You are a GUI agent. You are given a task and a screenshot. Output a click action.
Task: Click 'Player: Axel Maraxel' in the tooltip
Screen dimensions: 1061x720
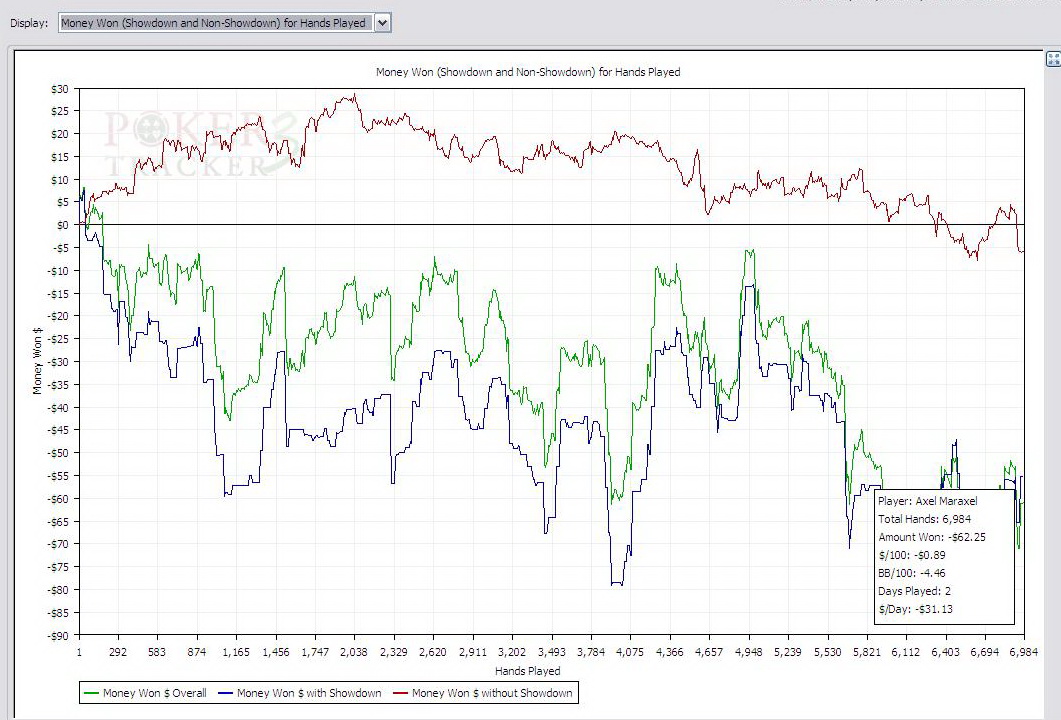pyautogui.click(x=928, y=501)
